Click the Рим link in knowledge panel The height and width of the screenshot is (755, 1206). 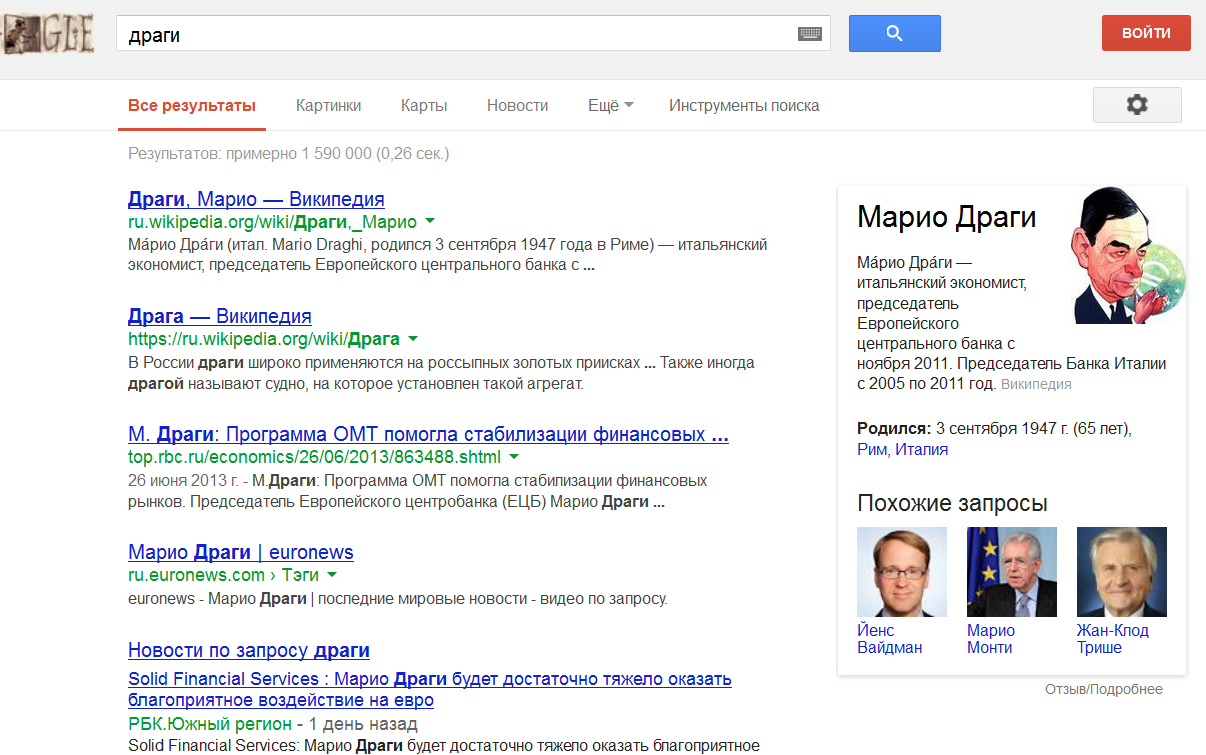click(x=872, y=450)
